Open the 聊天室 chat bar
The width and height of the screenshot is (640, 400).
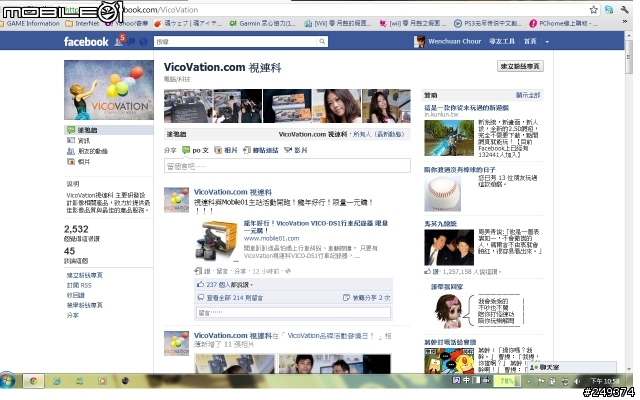point(571,367)
